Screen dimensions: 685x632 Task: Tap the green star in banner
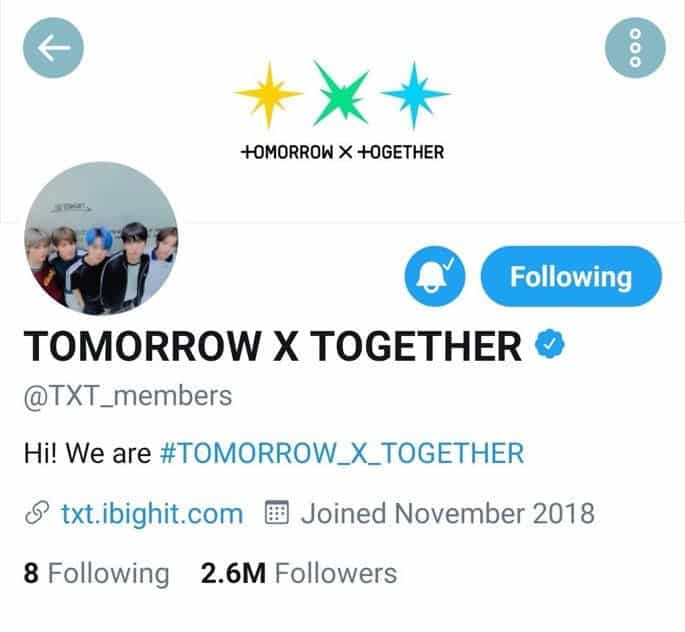(342, 94)
